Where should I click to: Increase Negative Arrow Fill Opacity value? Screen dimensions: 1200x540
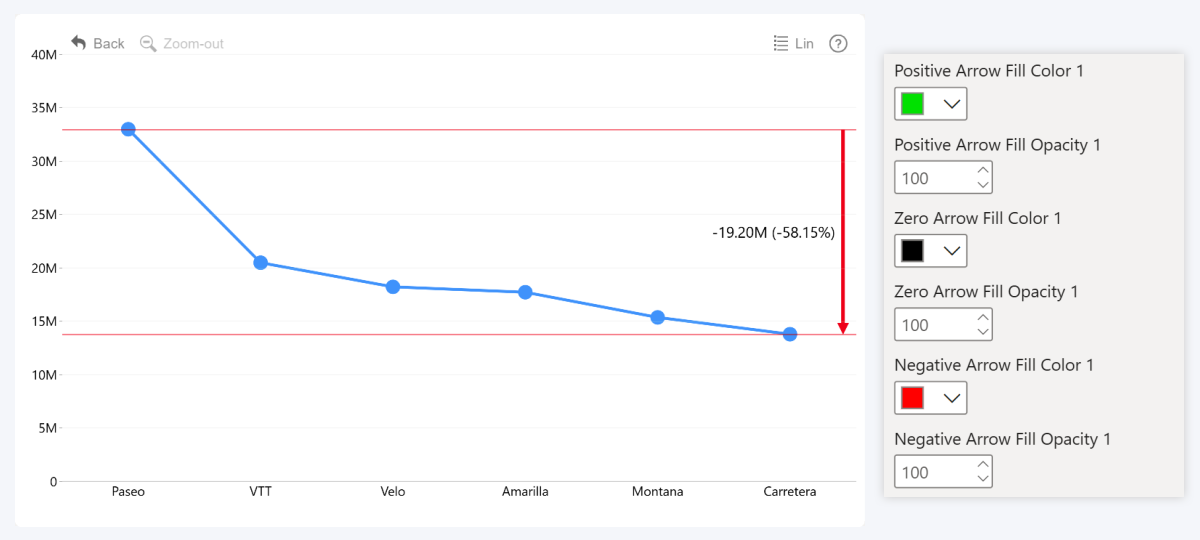click(x=983, y=464)
